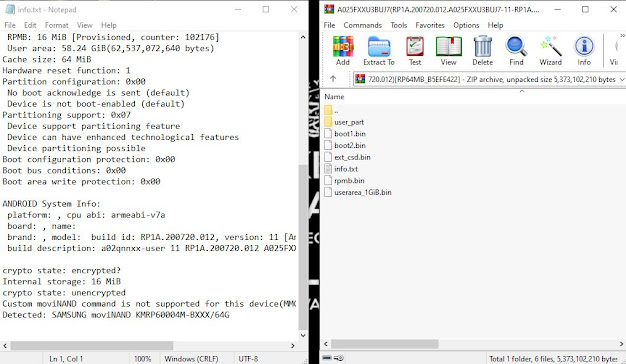
Task: Open the Notepad Edit menu
Action: click(30, 25)
